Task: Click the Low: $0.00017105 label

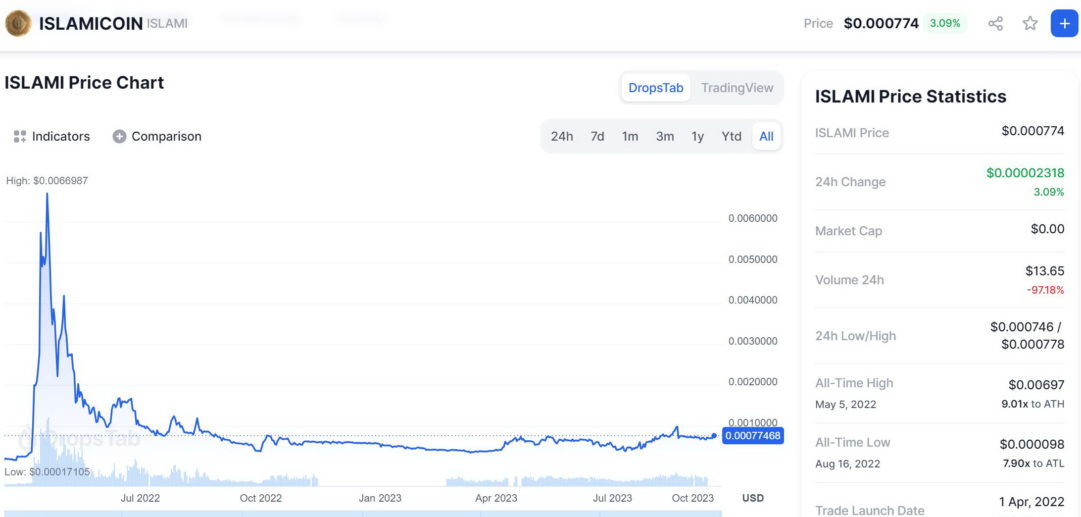Action: tap(47, 472)
